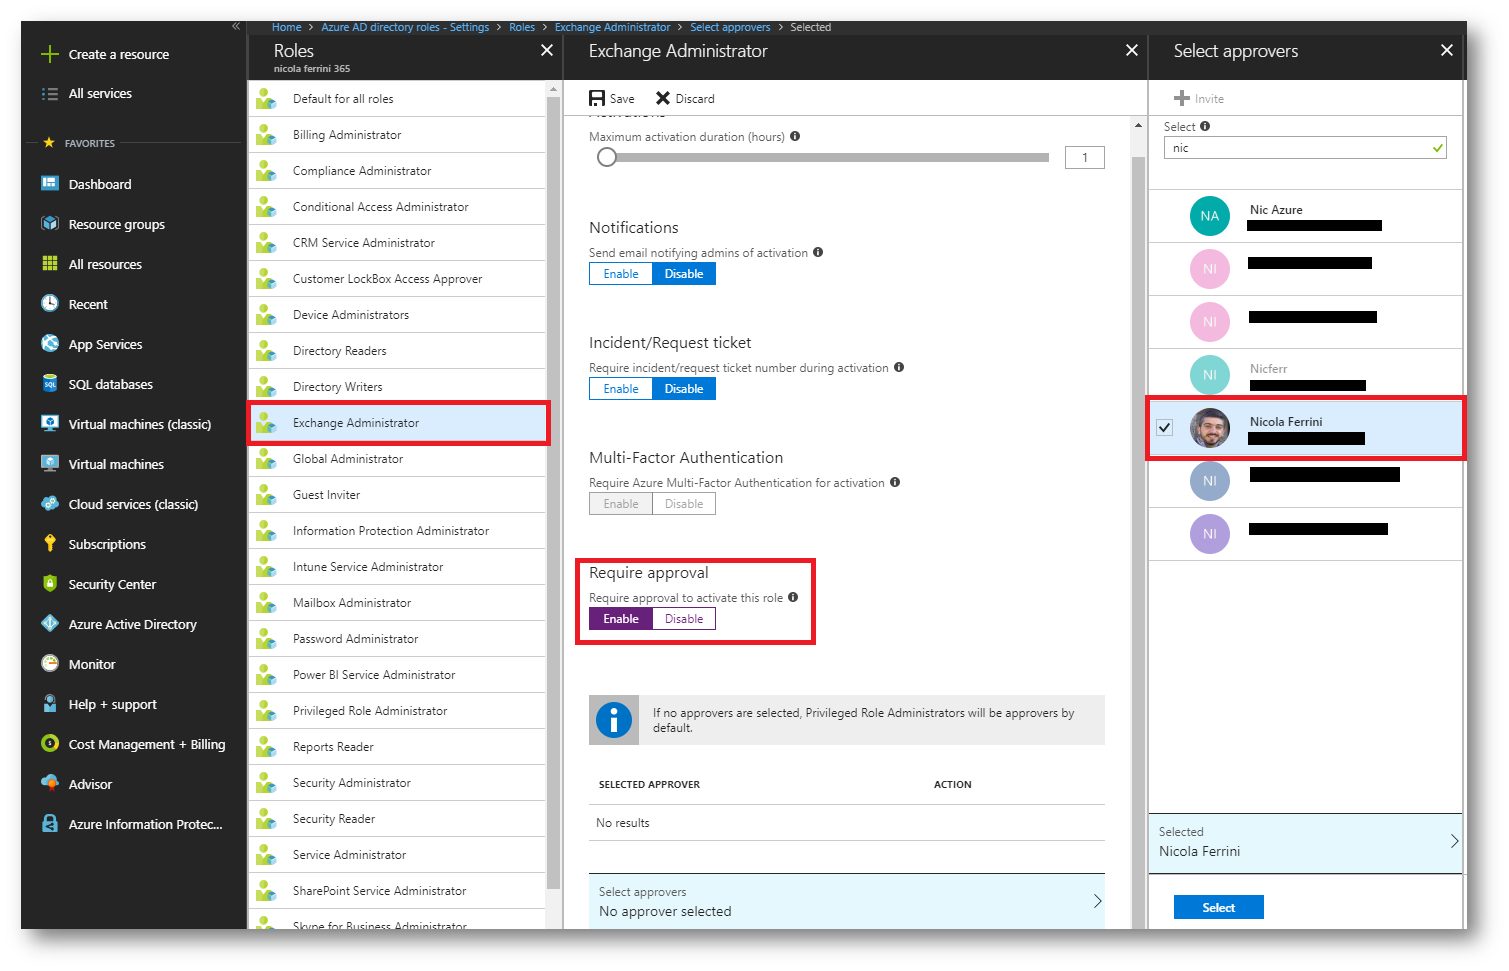Open All services list icon

49,94
